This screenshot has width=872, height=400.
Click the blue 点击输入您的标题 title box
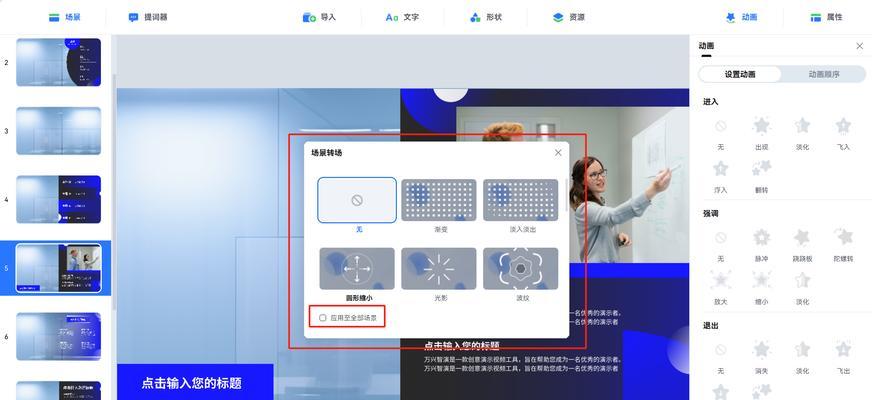tap(195, 382)
